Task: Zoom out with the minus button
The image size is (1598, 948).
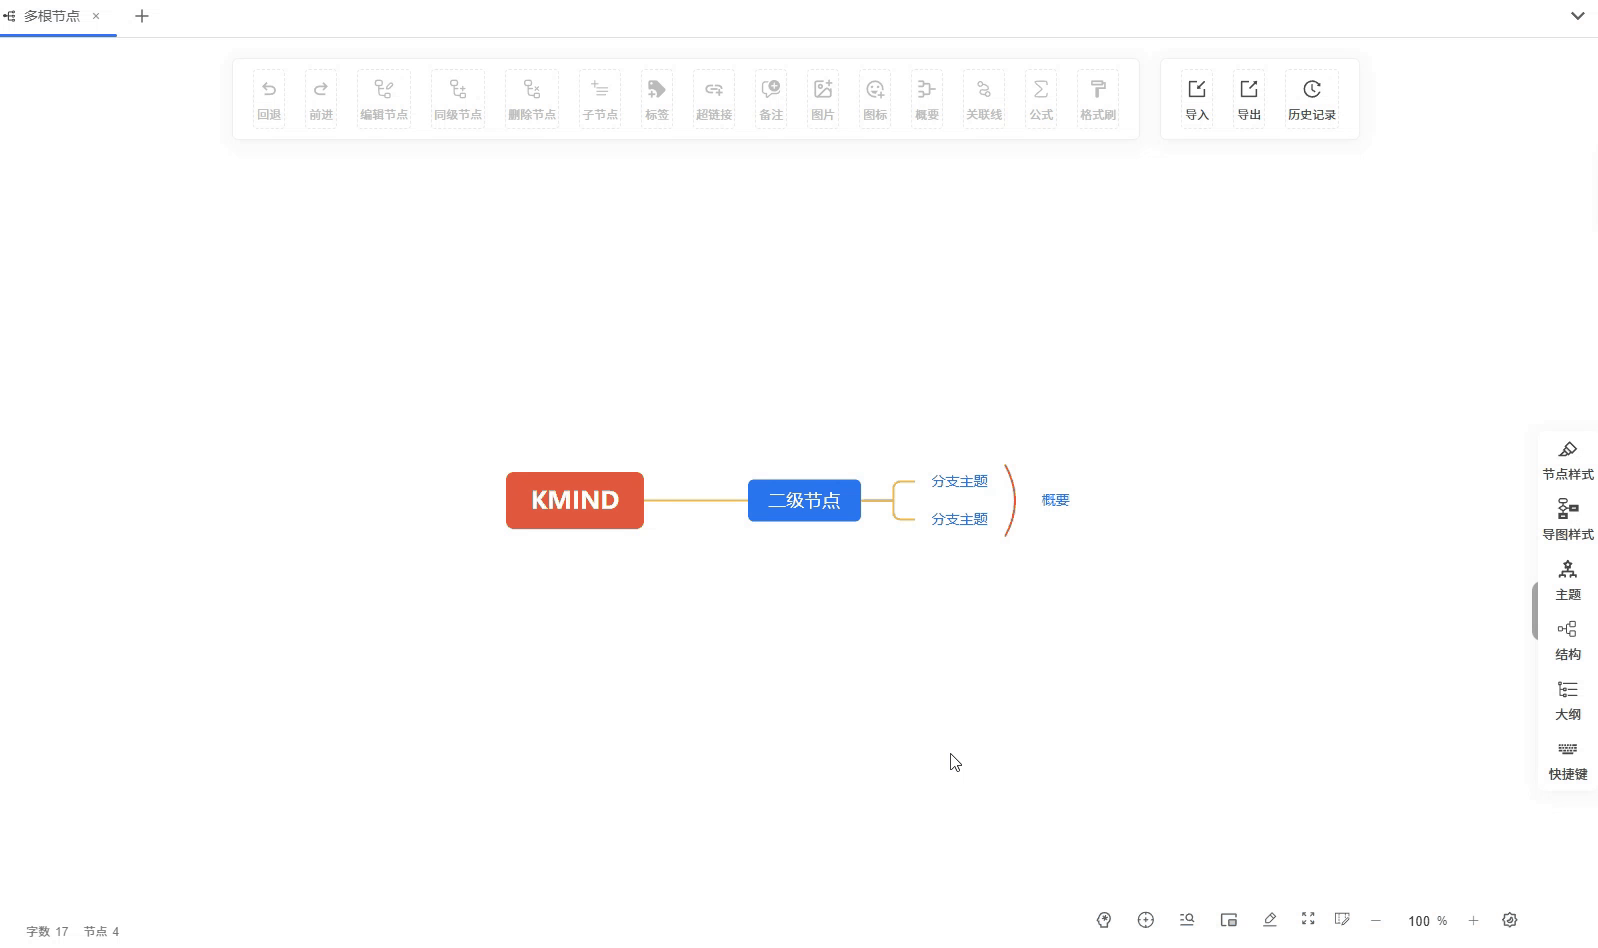Action: 1376,920
